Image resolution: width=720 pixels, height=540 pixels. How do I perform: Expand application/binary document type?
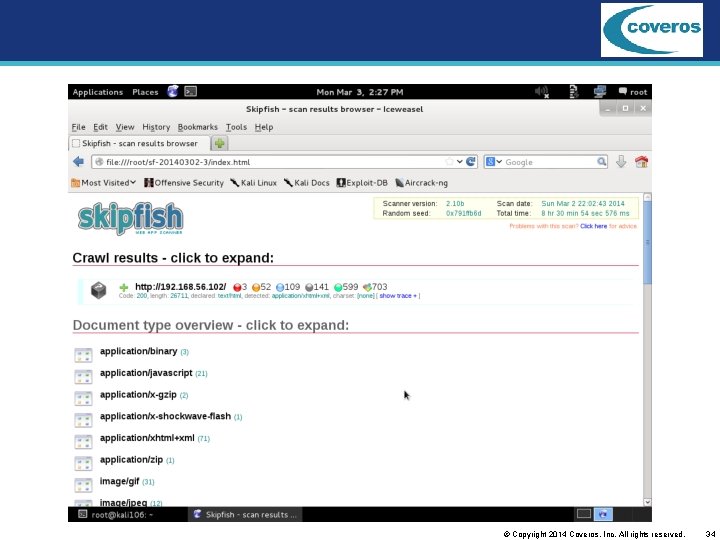pyautogui.click(x=138, y=351)
